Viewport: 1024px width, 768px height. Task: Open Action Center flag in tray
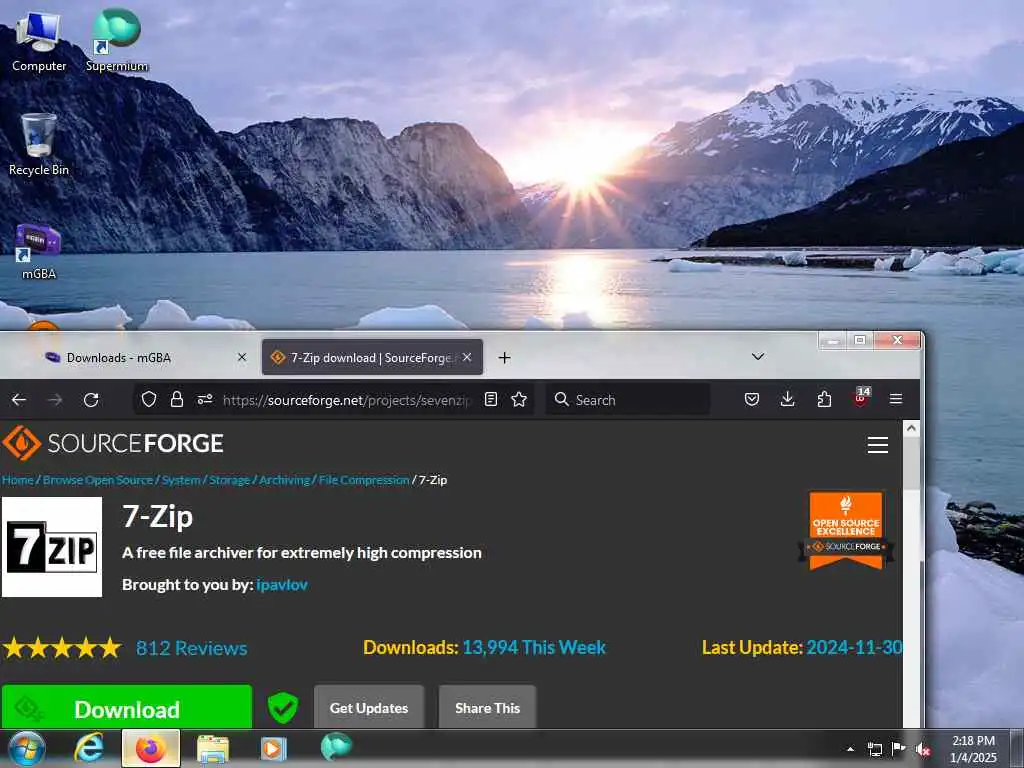coord(898,749)
